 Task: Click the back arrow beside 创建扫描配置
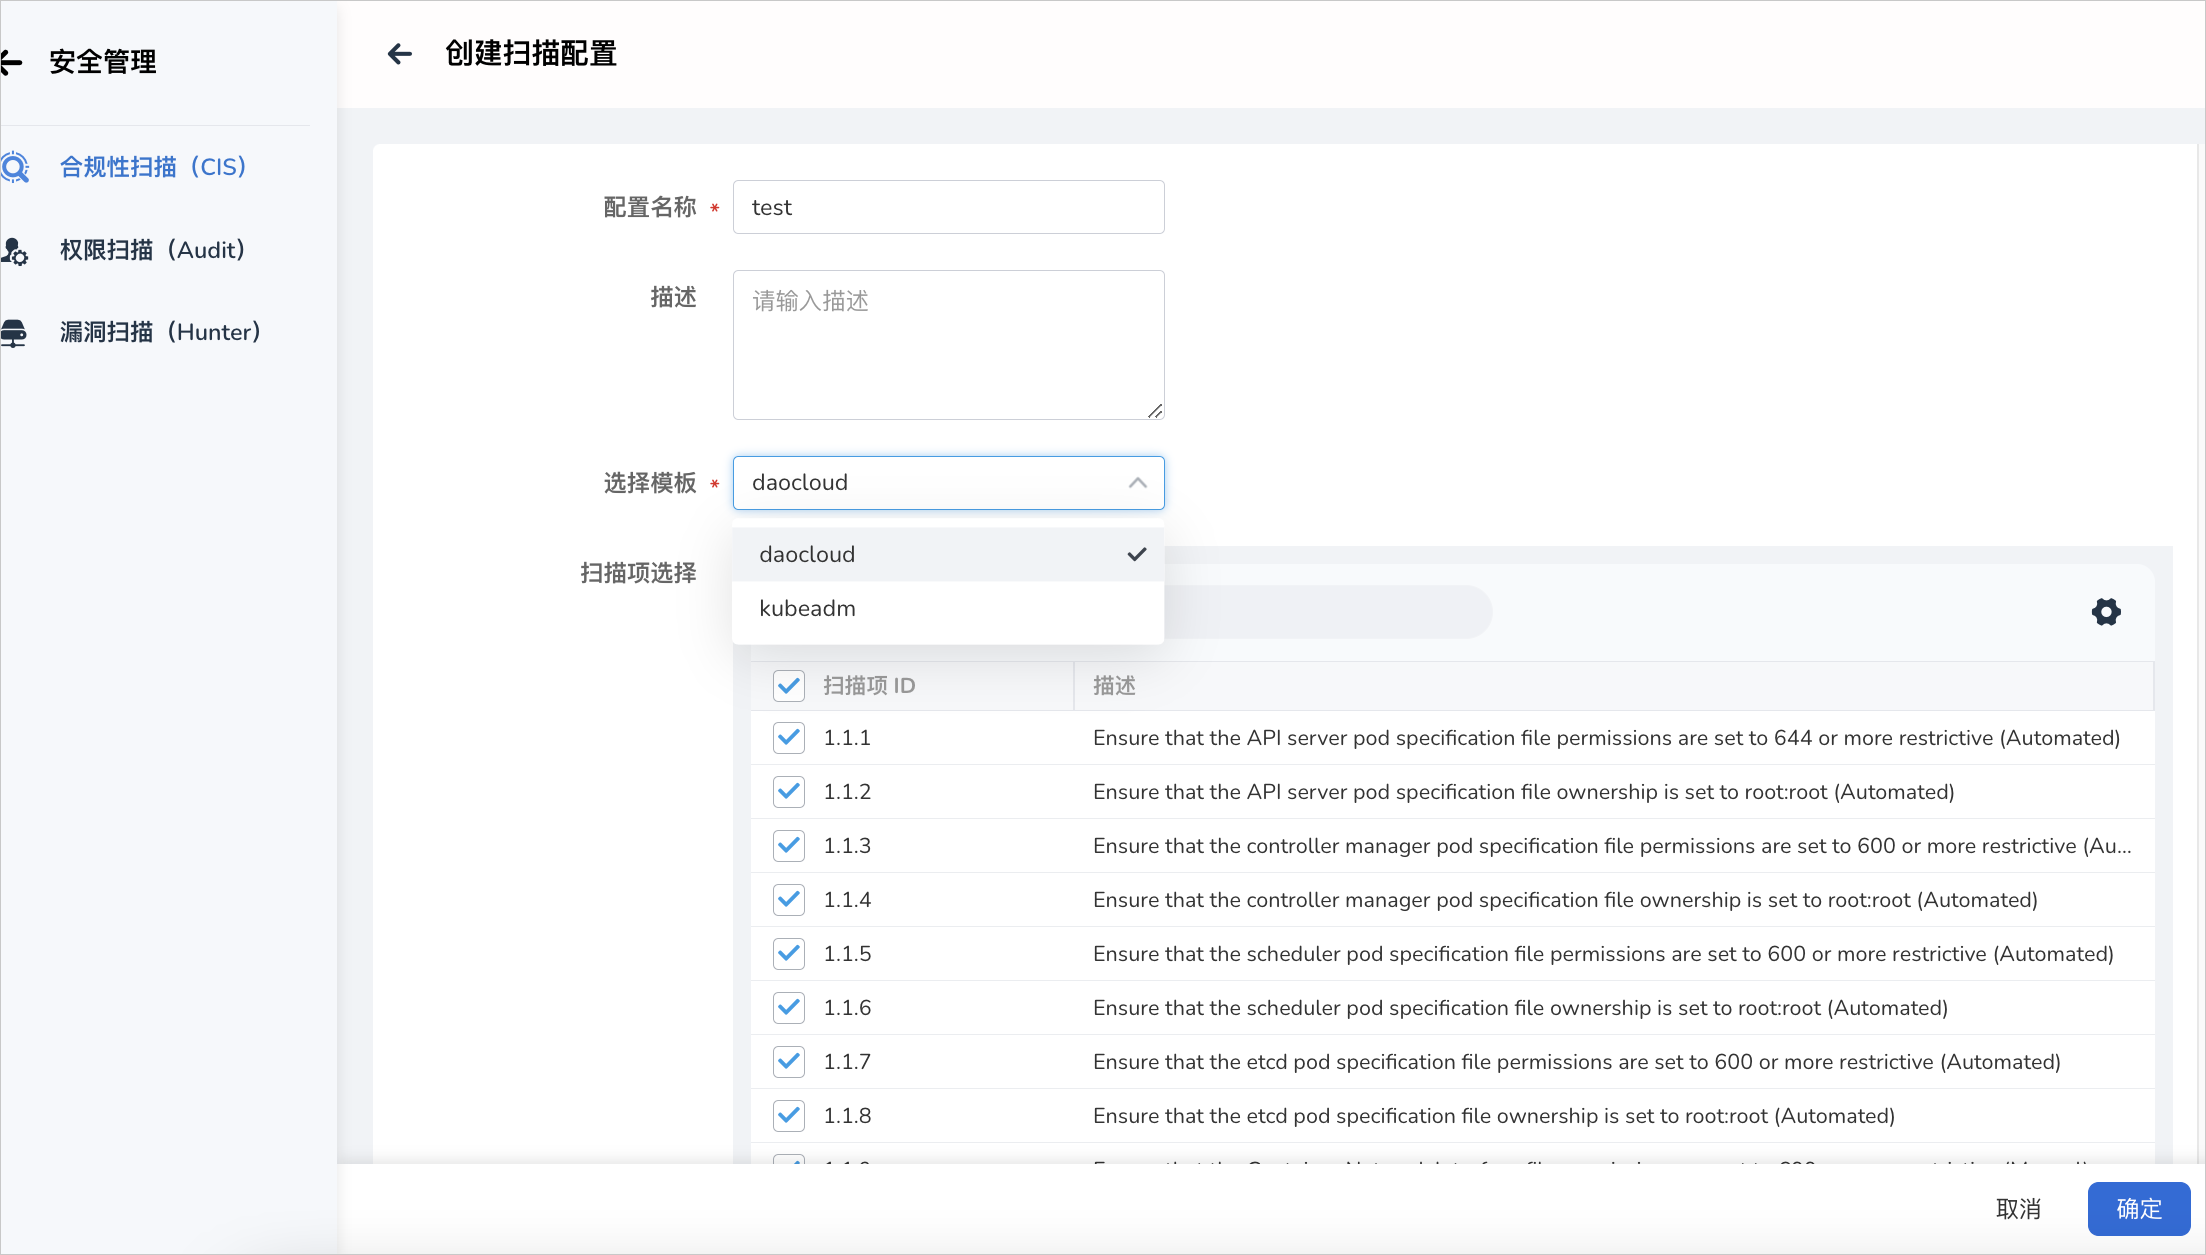400,54
